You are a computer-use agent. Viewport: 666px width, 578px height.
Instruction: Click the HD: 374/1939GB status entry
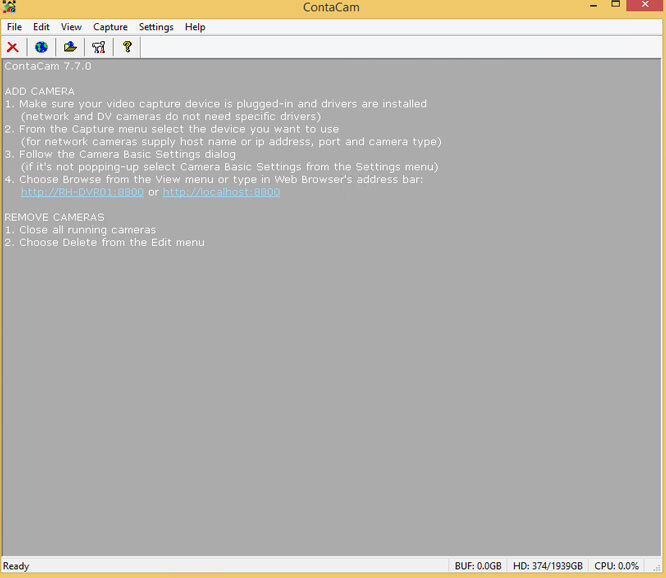(x=547, y=566)
